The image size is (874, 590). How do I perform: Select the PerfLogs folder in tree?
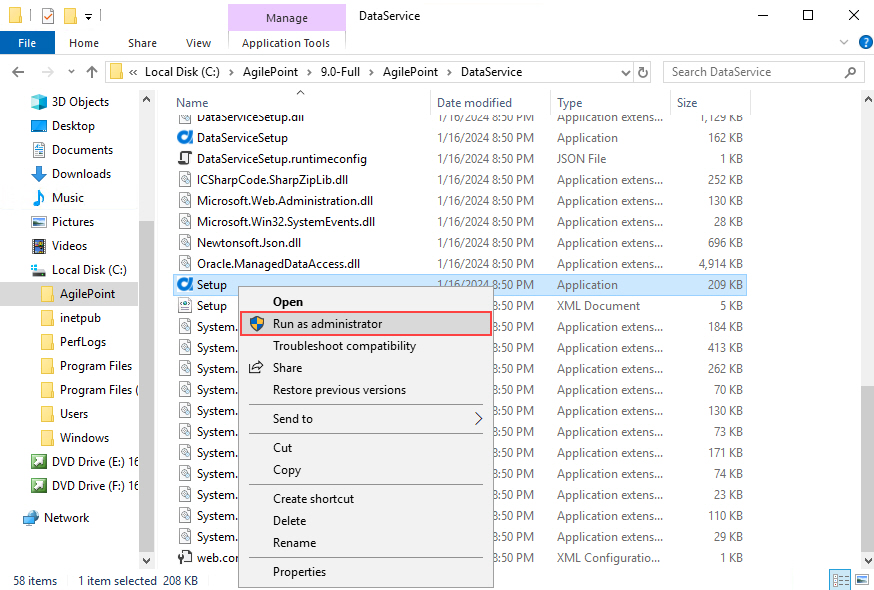pyautogui.click(x=82, y=342)
